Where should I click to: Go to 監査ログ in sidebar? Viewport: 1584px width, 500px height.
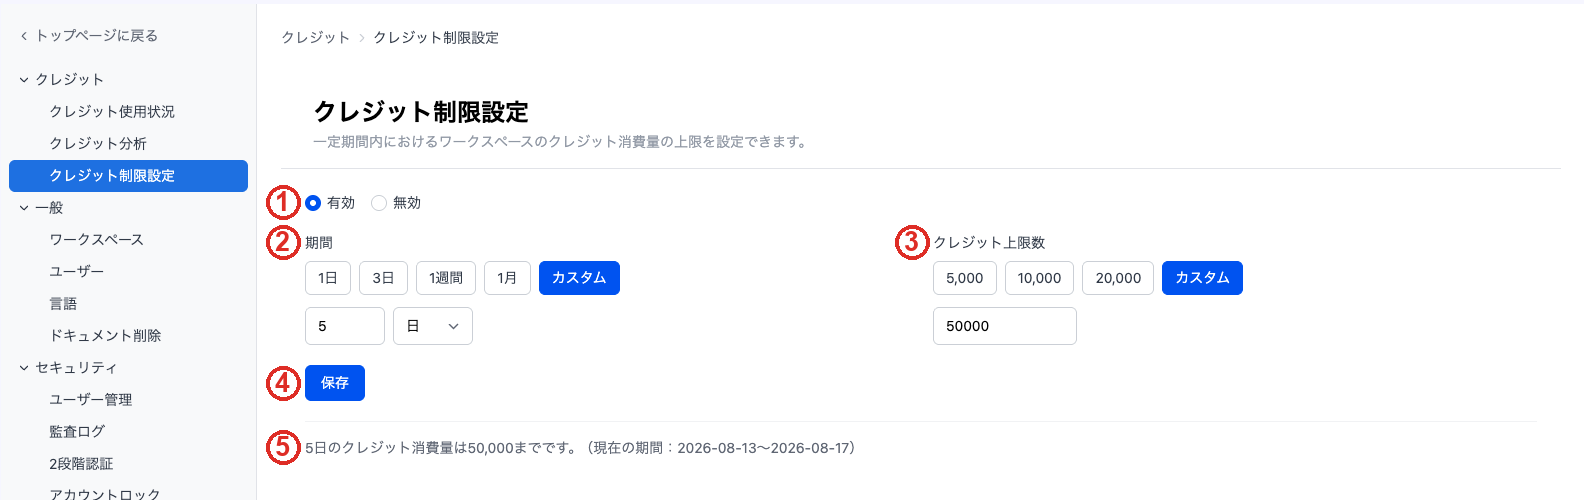tap(77, 432)
